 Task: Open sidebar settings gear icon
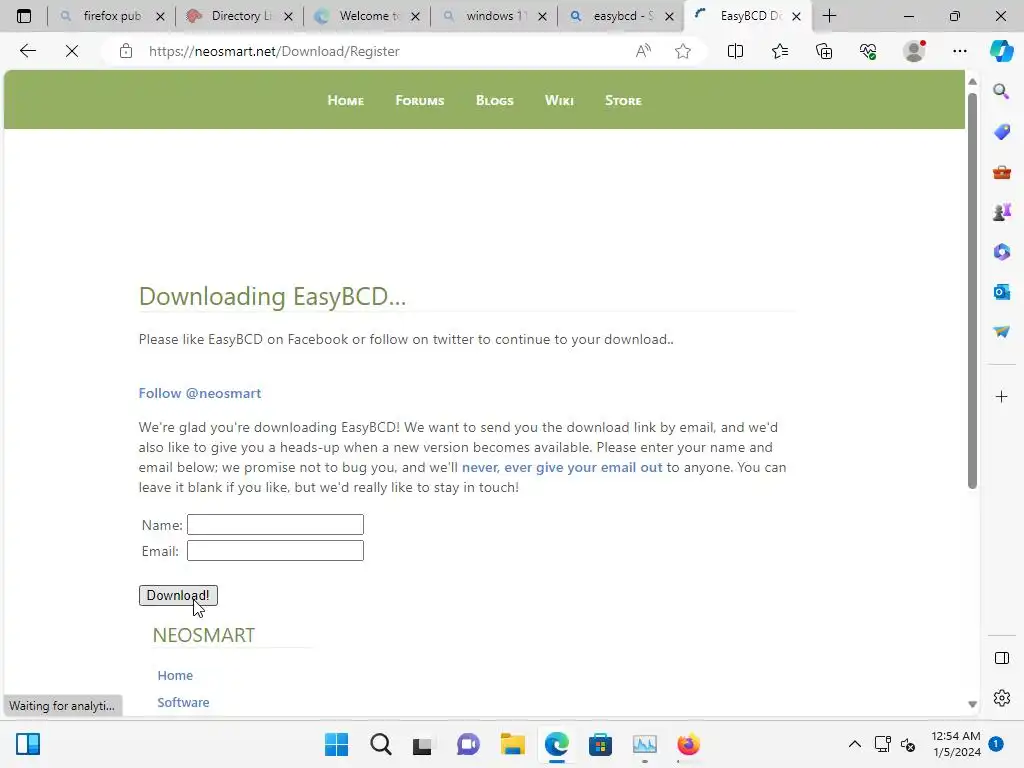point(1001,698)
